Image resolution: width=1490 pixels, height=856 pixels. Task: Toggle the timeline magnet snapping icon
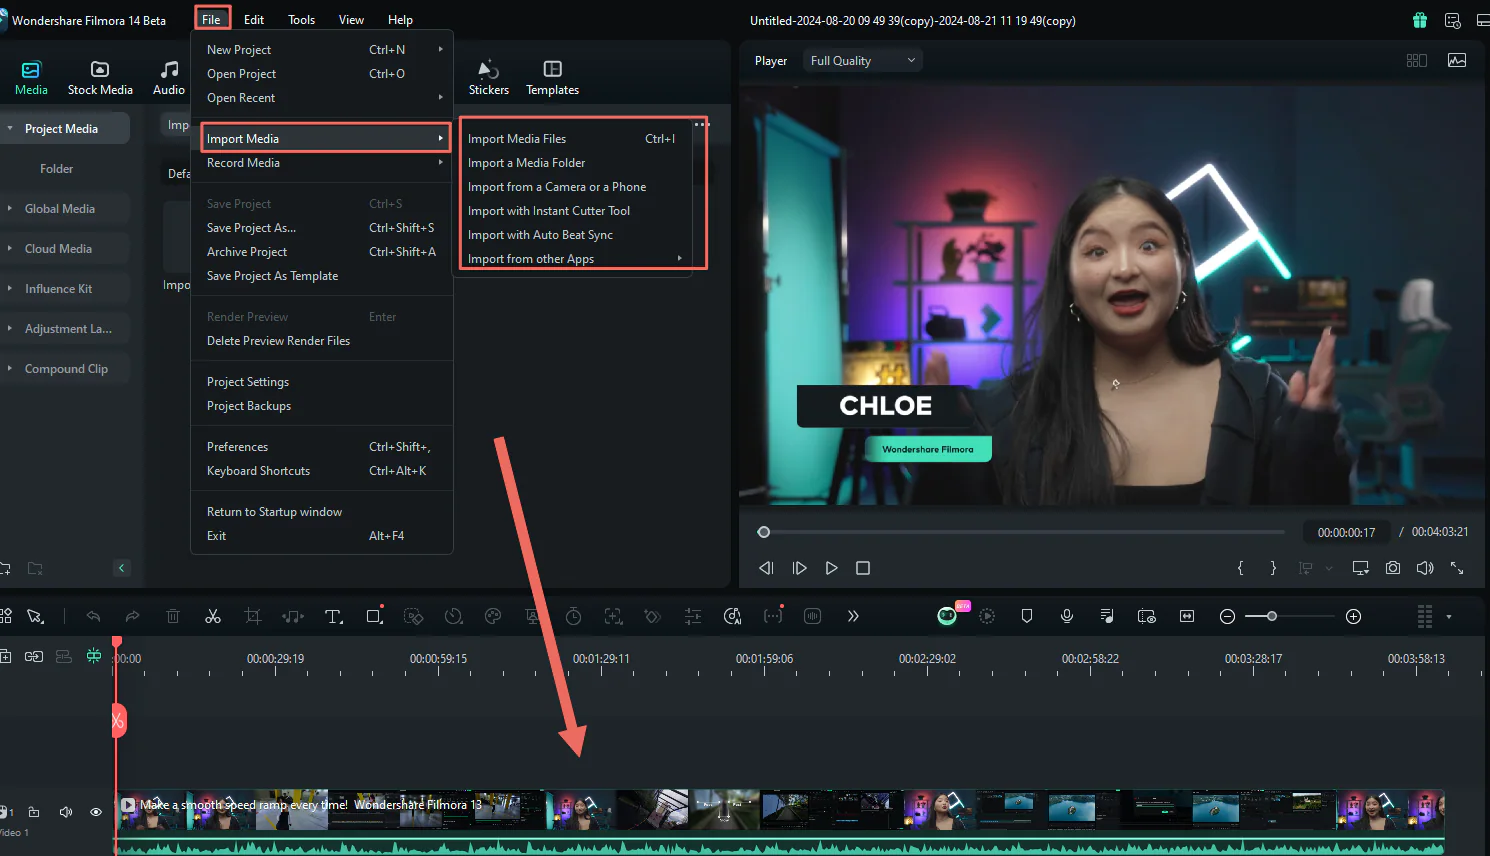coord(94,656)
